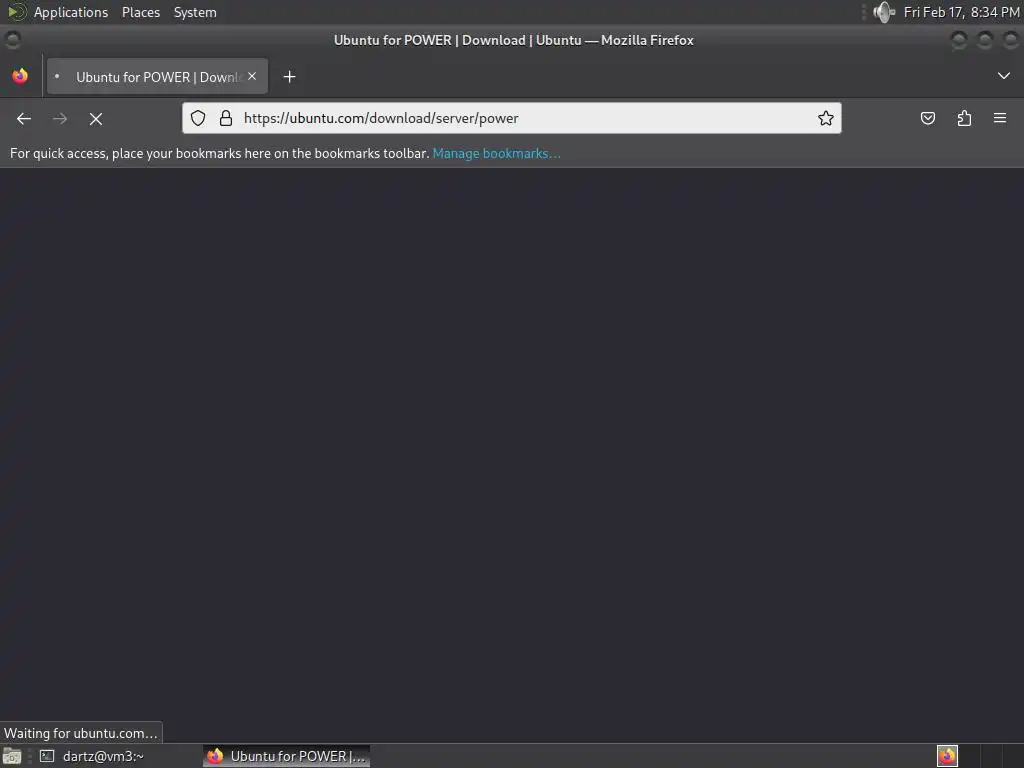List all tabs chevron dropdown
Image resolution: width=1024 pixels, height=768 pixels.
click(1004, 76)
